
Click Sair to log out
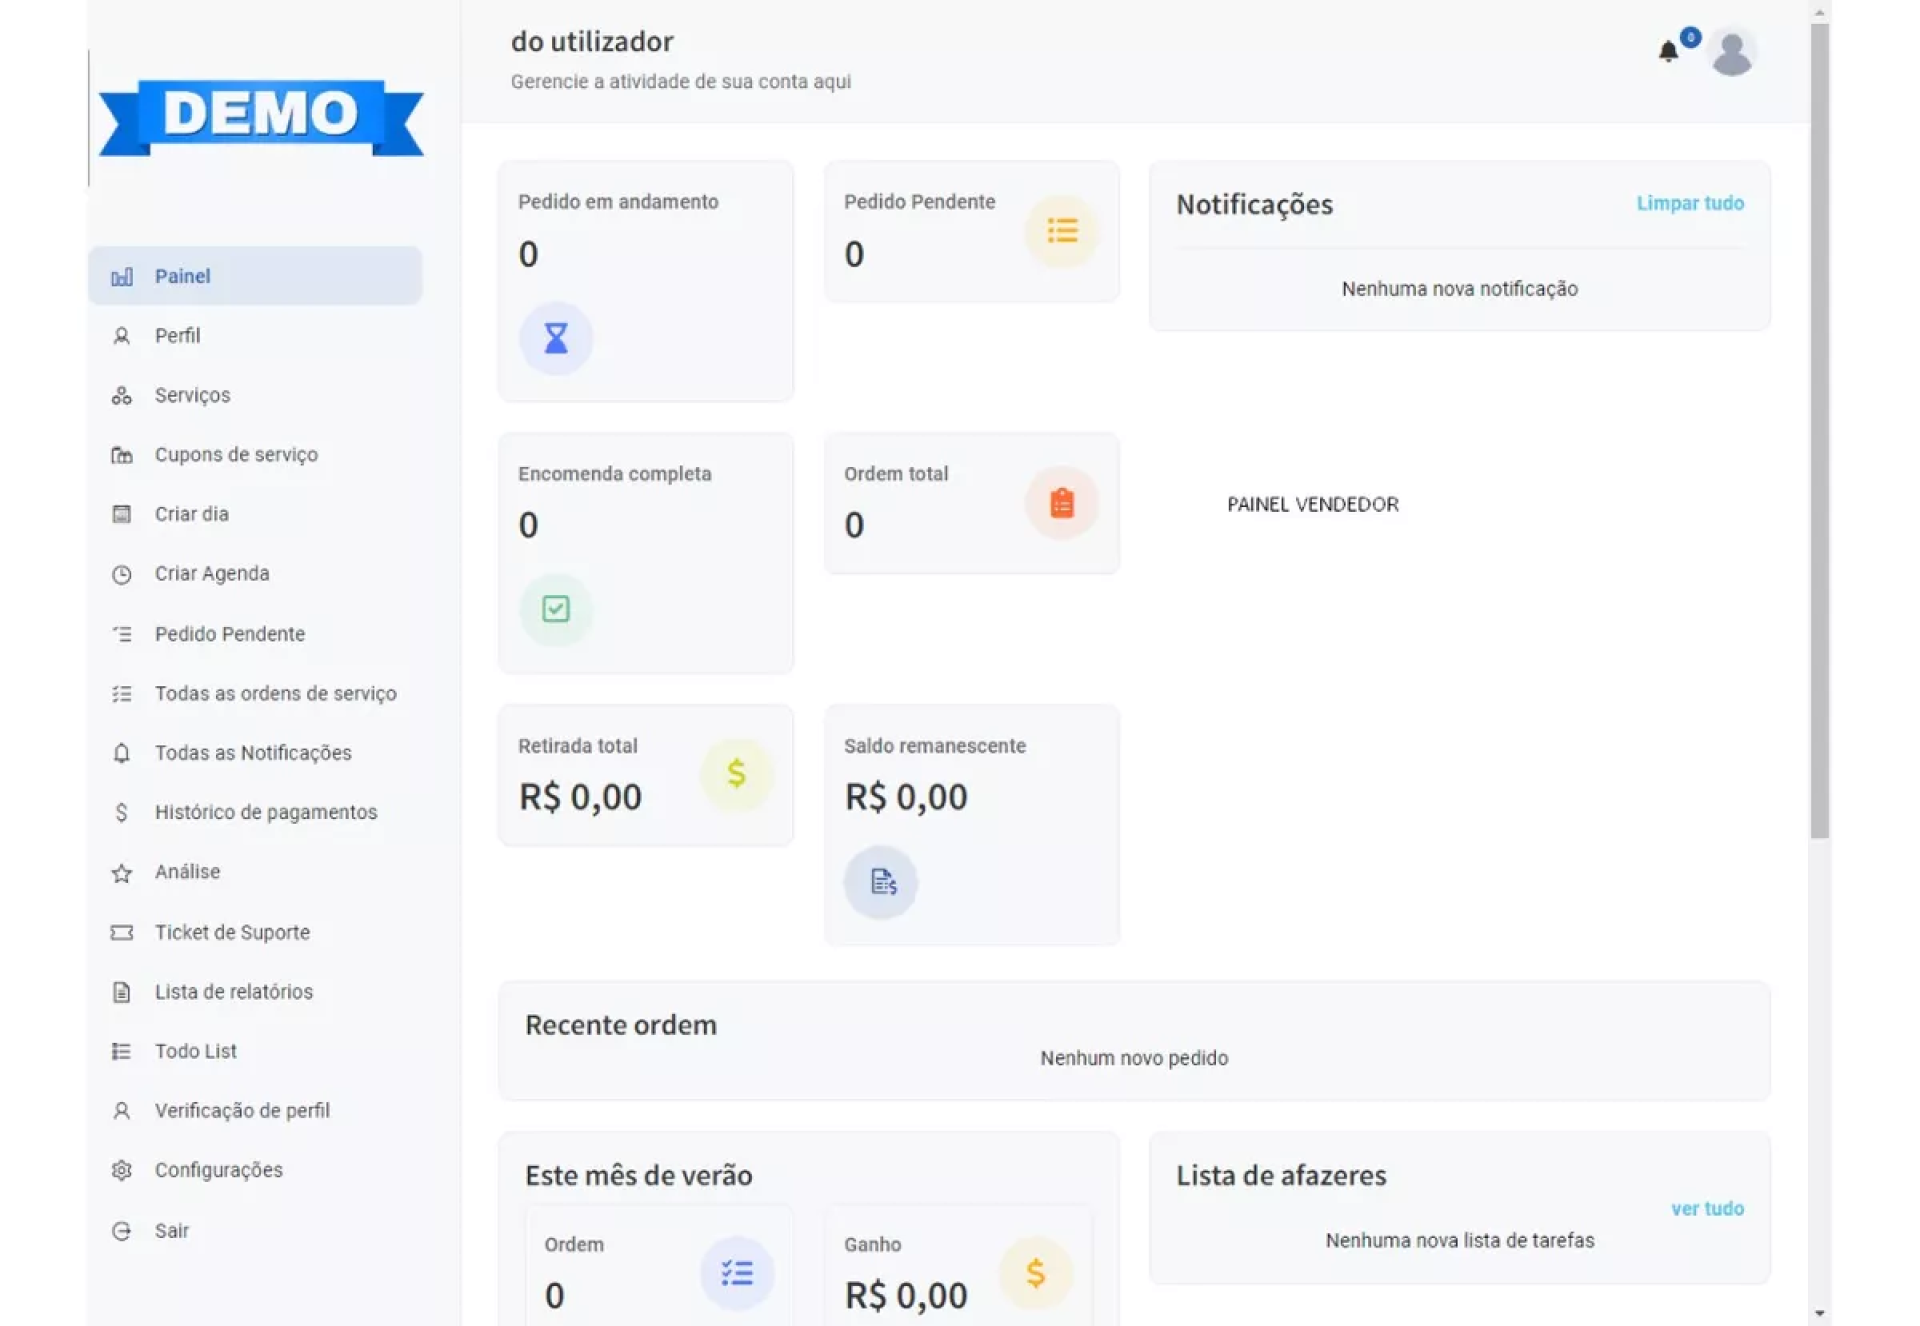(171, 1231)
